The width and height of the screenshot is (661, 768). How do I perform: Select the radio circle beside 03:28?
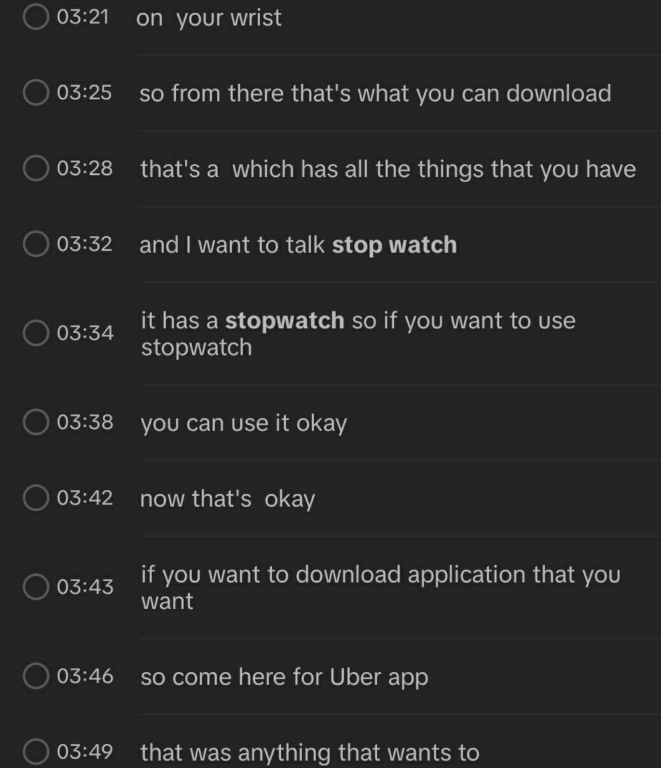(36, 168)
